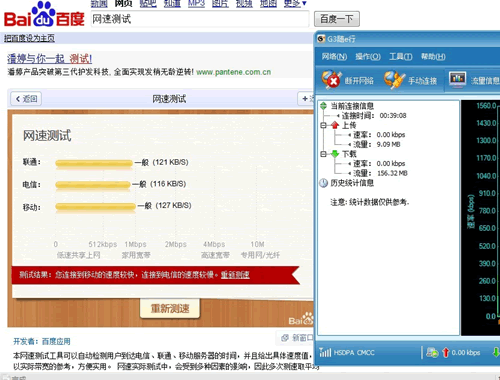The image size is (500, 380).
Task: Click the history statistics clock icon
Action: click(323, 183)
